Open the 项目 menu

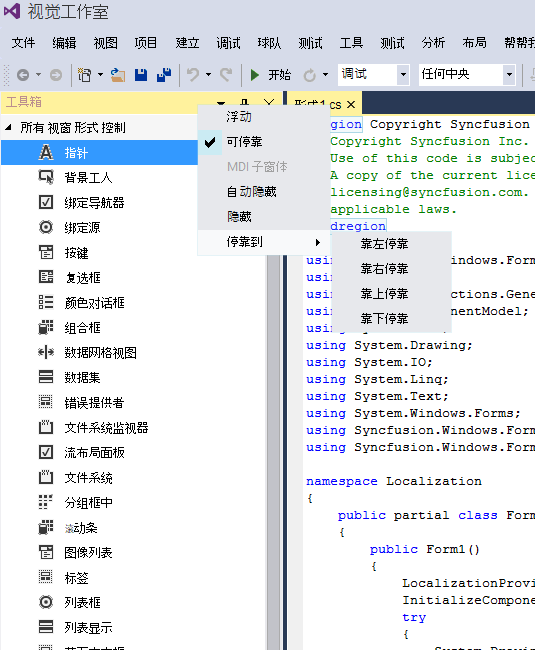[x=146, y=43]
